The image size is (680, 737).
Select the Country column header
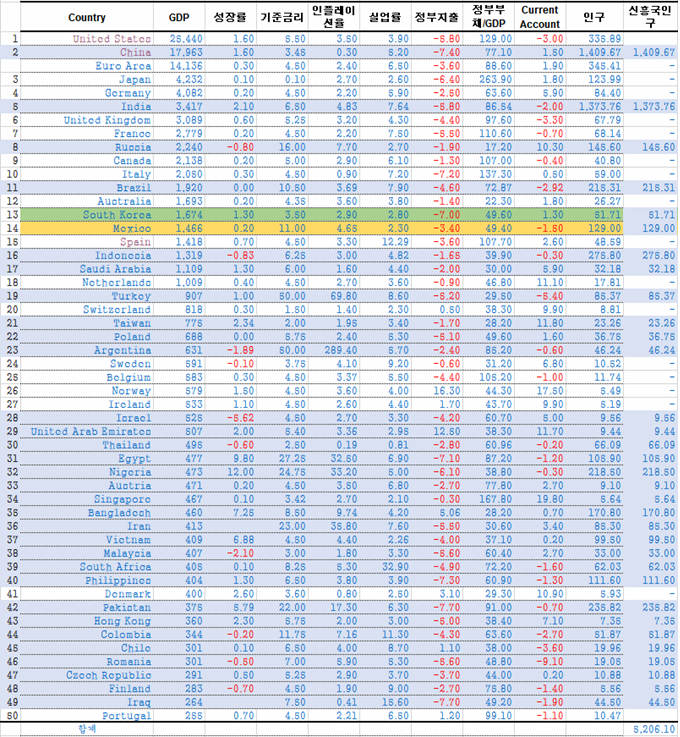coord(86,17)
